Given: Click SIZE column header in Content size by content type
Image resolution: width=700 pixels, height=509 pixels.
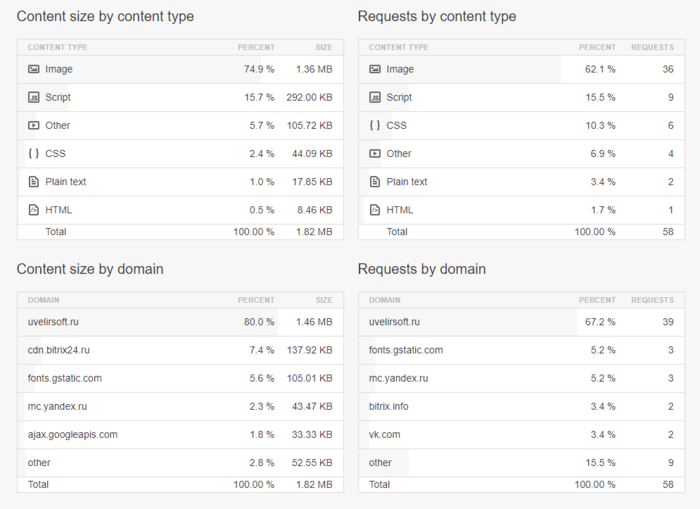Looking at the screenshot, I should click(324, 47).
